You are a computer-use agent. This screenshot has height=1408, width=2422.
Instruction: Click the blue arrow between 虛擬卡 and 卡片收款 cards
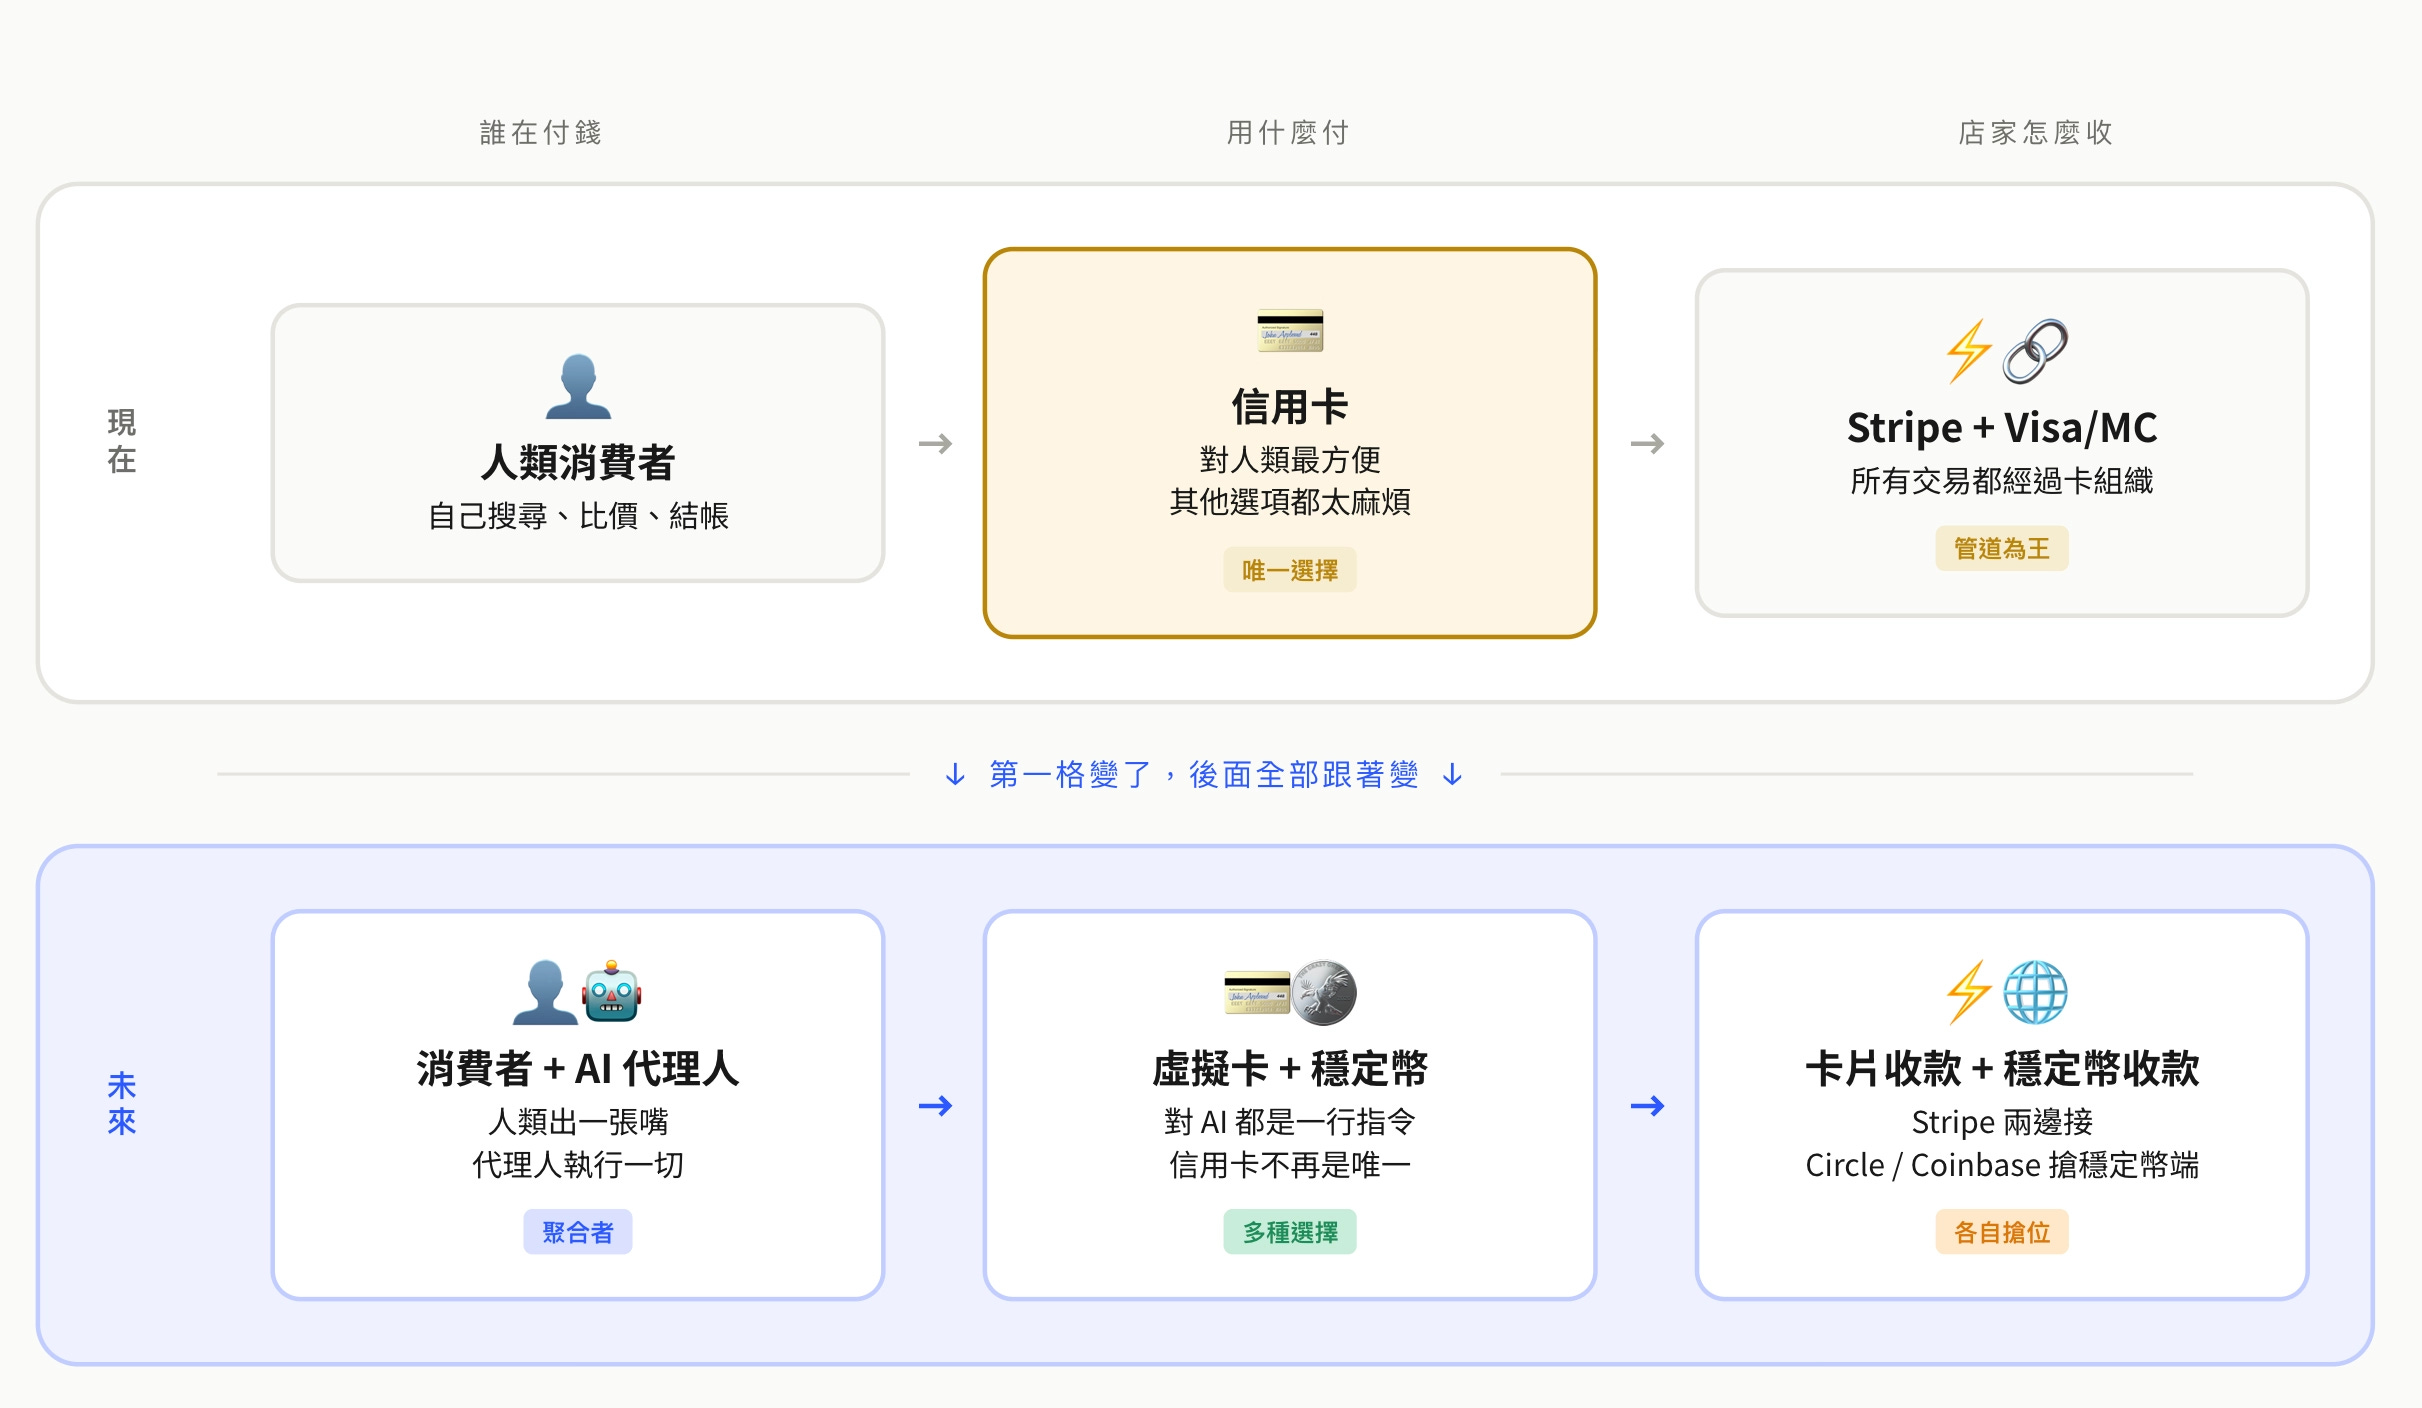coord(1647,1105)
